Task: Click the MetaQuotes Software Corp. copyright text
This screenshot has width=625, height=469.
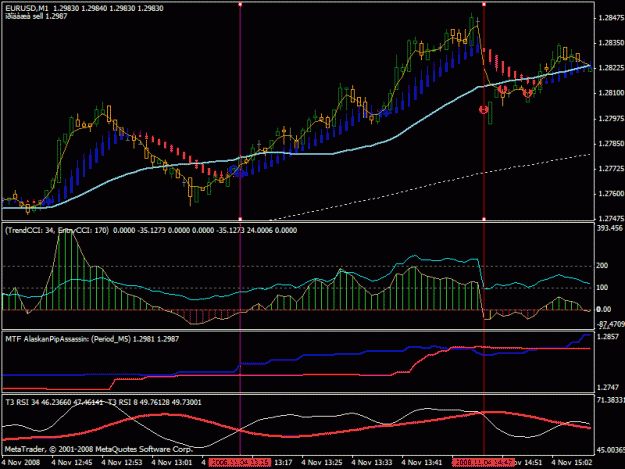Action: 99,449
